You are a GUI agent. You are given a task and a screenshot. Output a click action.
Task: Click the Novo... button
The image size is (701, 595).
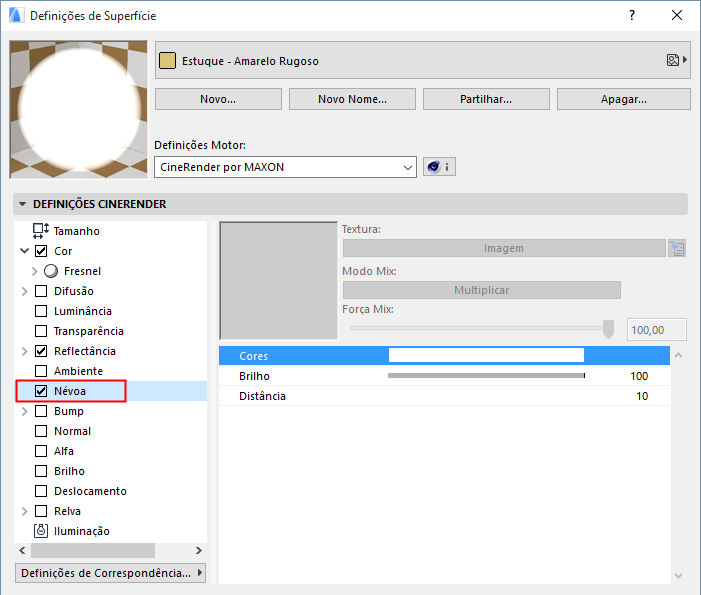[218, 99]
